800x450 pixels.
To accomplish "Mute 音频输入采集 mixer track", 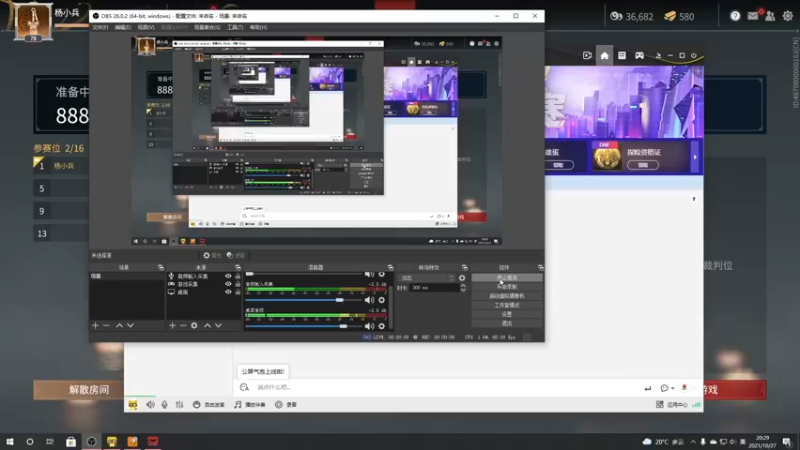I will pos(369,300).
